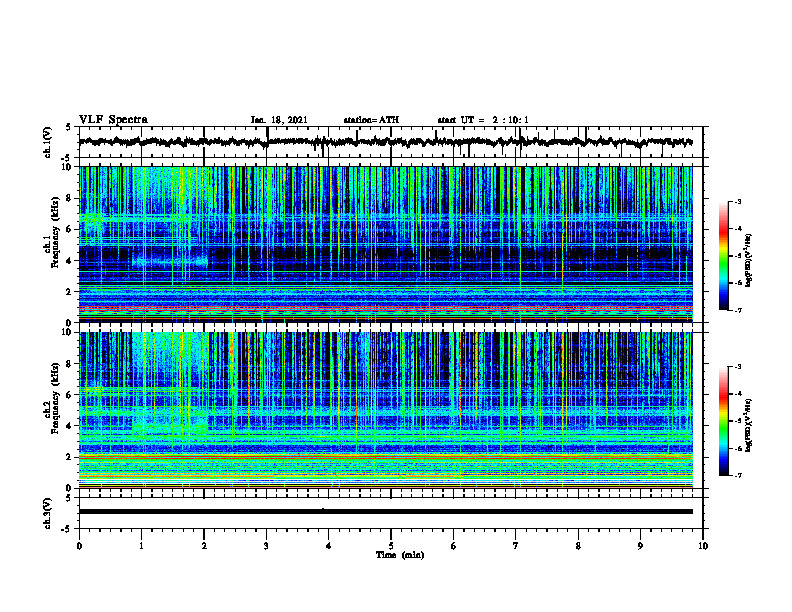Select the ch.2 "Frequency (kHz)" axis label

55,398
